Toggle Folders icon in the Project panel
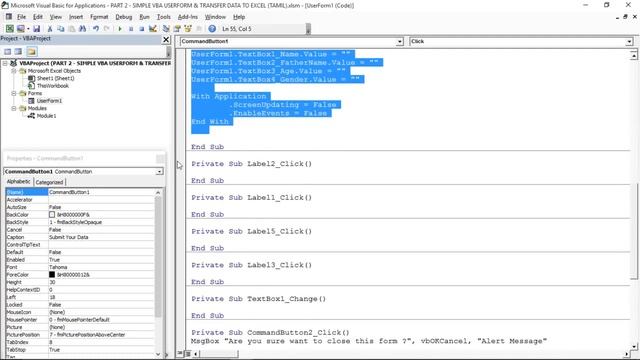This screenshot has width=640, height=360. 32,51
